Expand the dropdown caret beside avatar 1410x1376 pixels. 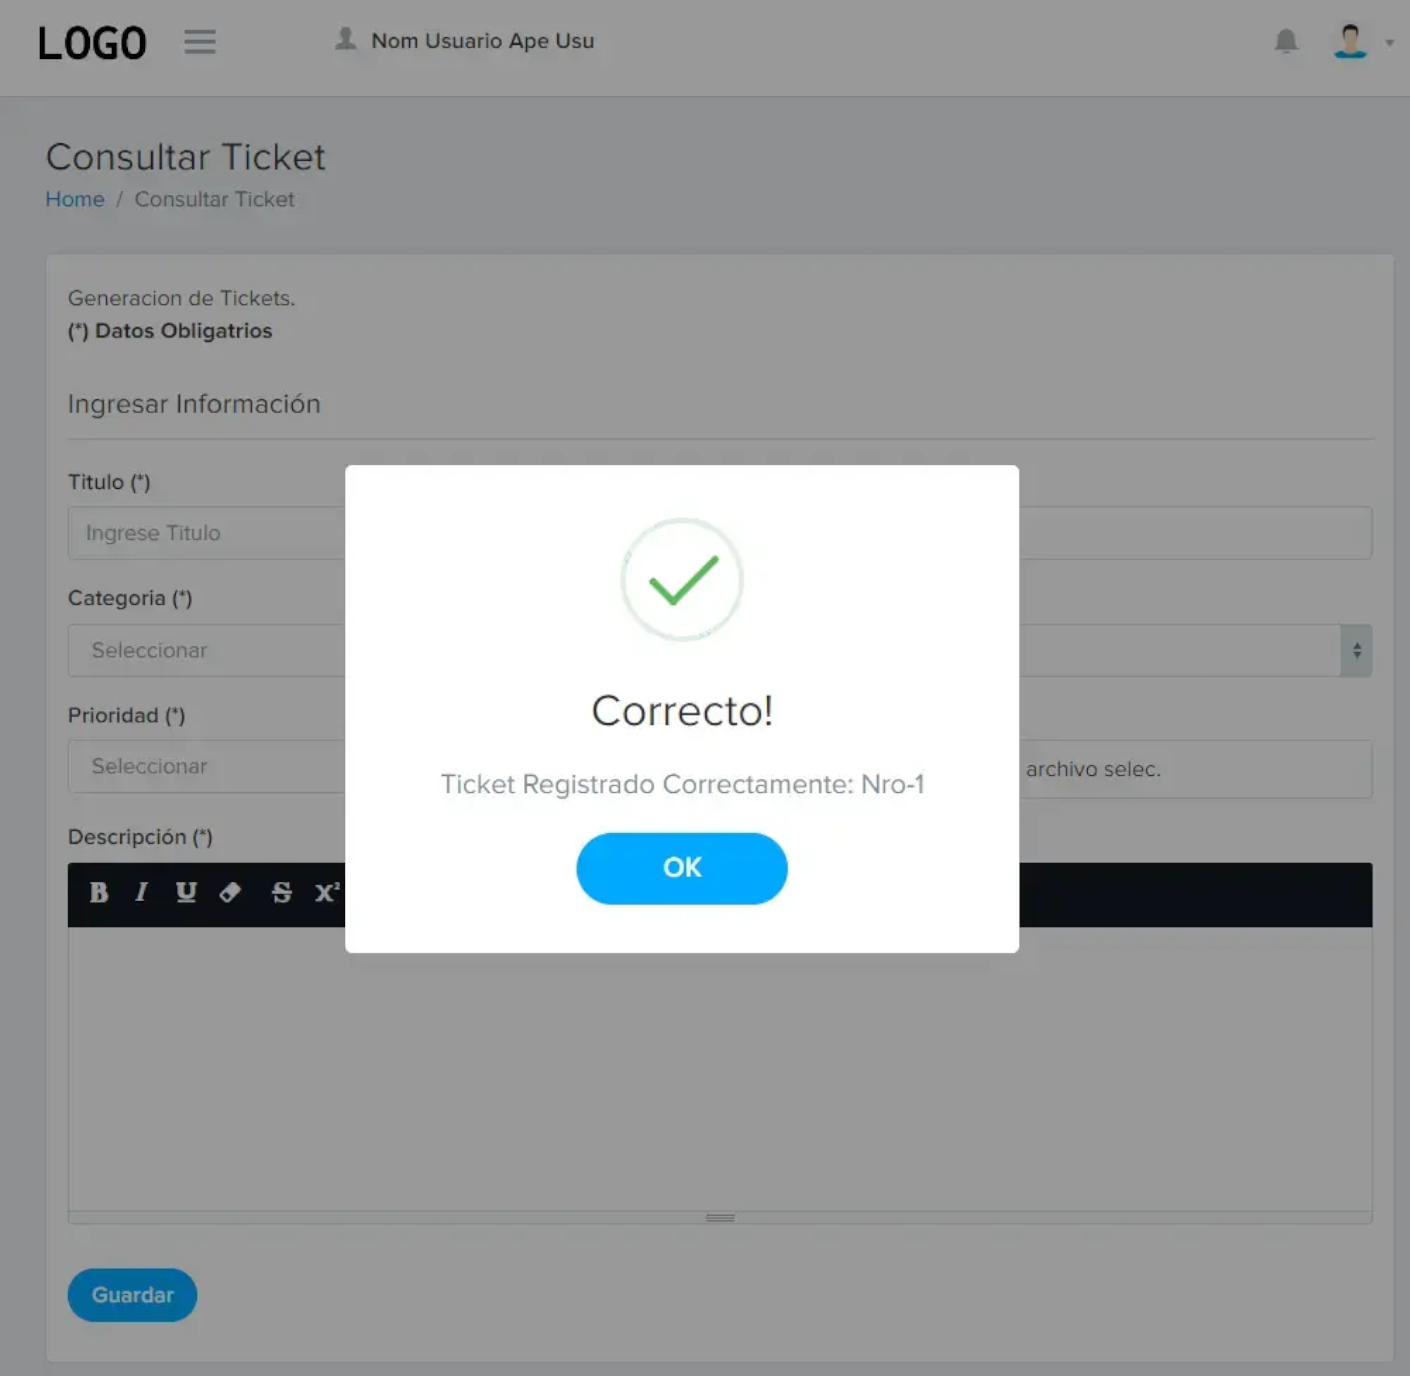pyautogui.click(x=1389, y=43)
